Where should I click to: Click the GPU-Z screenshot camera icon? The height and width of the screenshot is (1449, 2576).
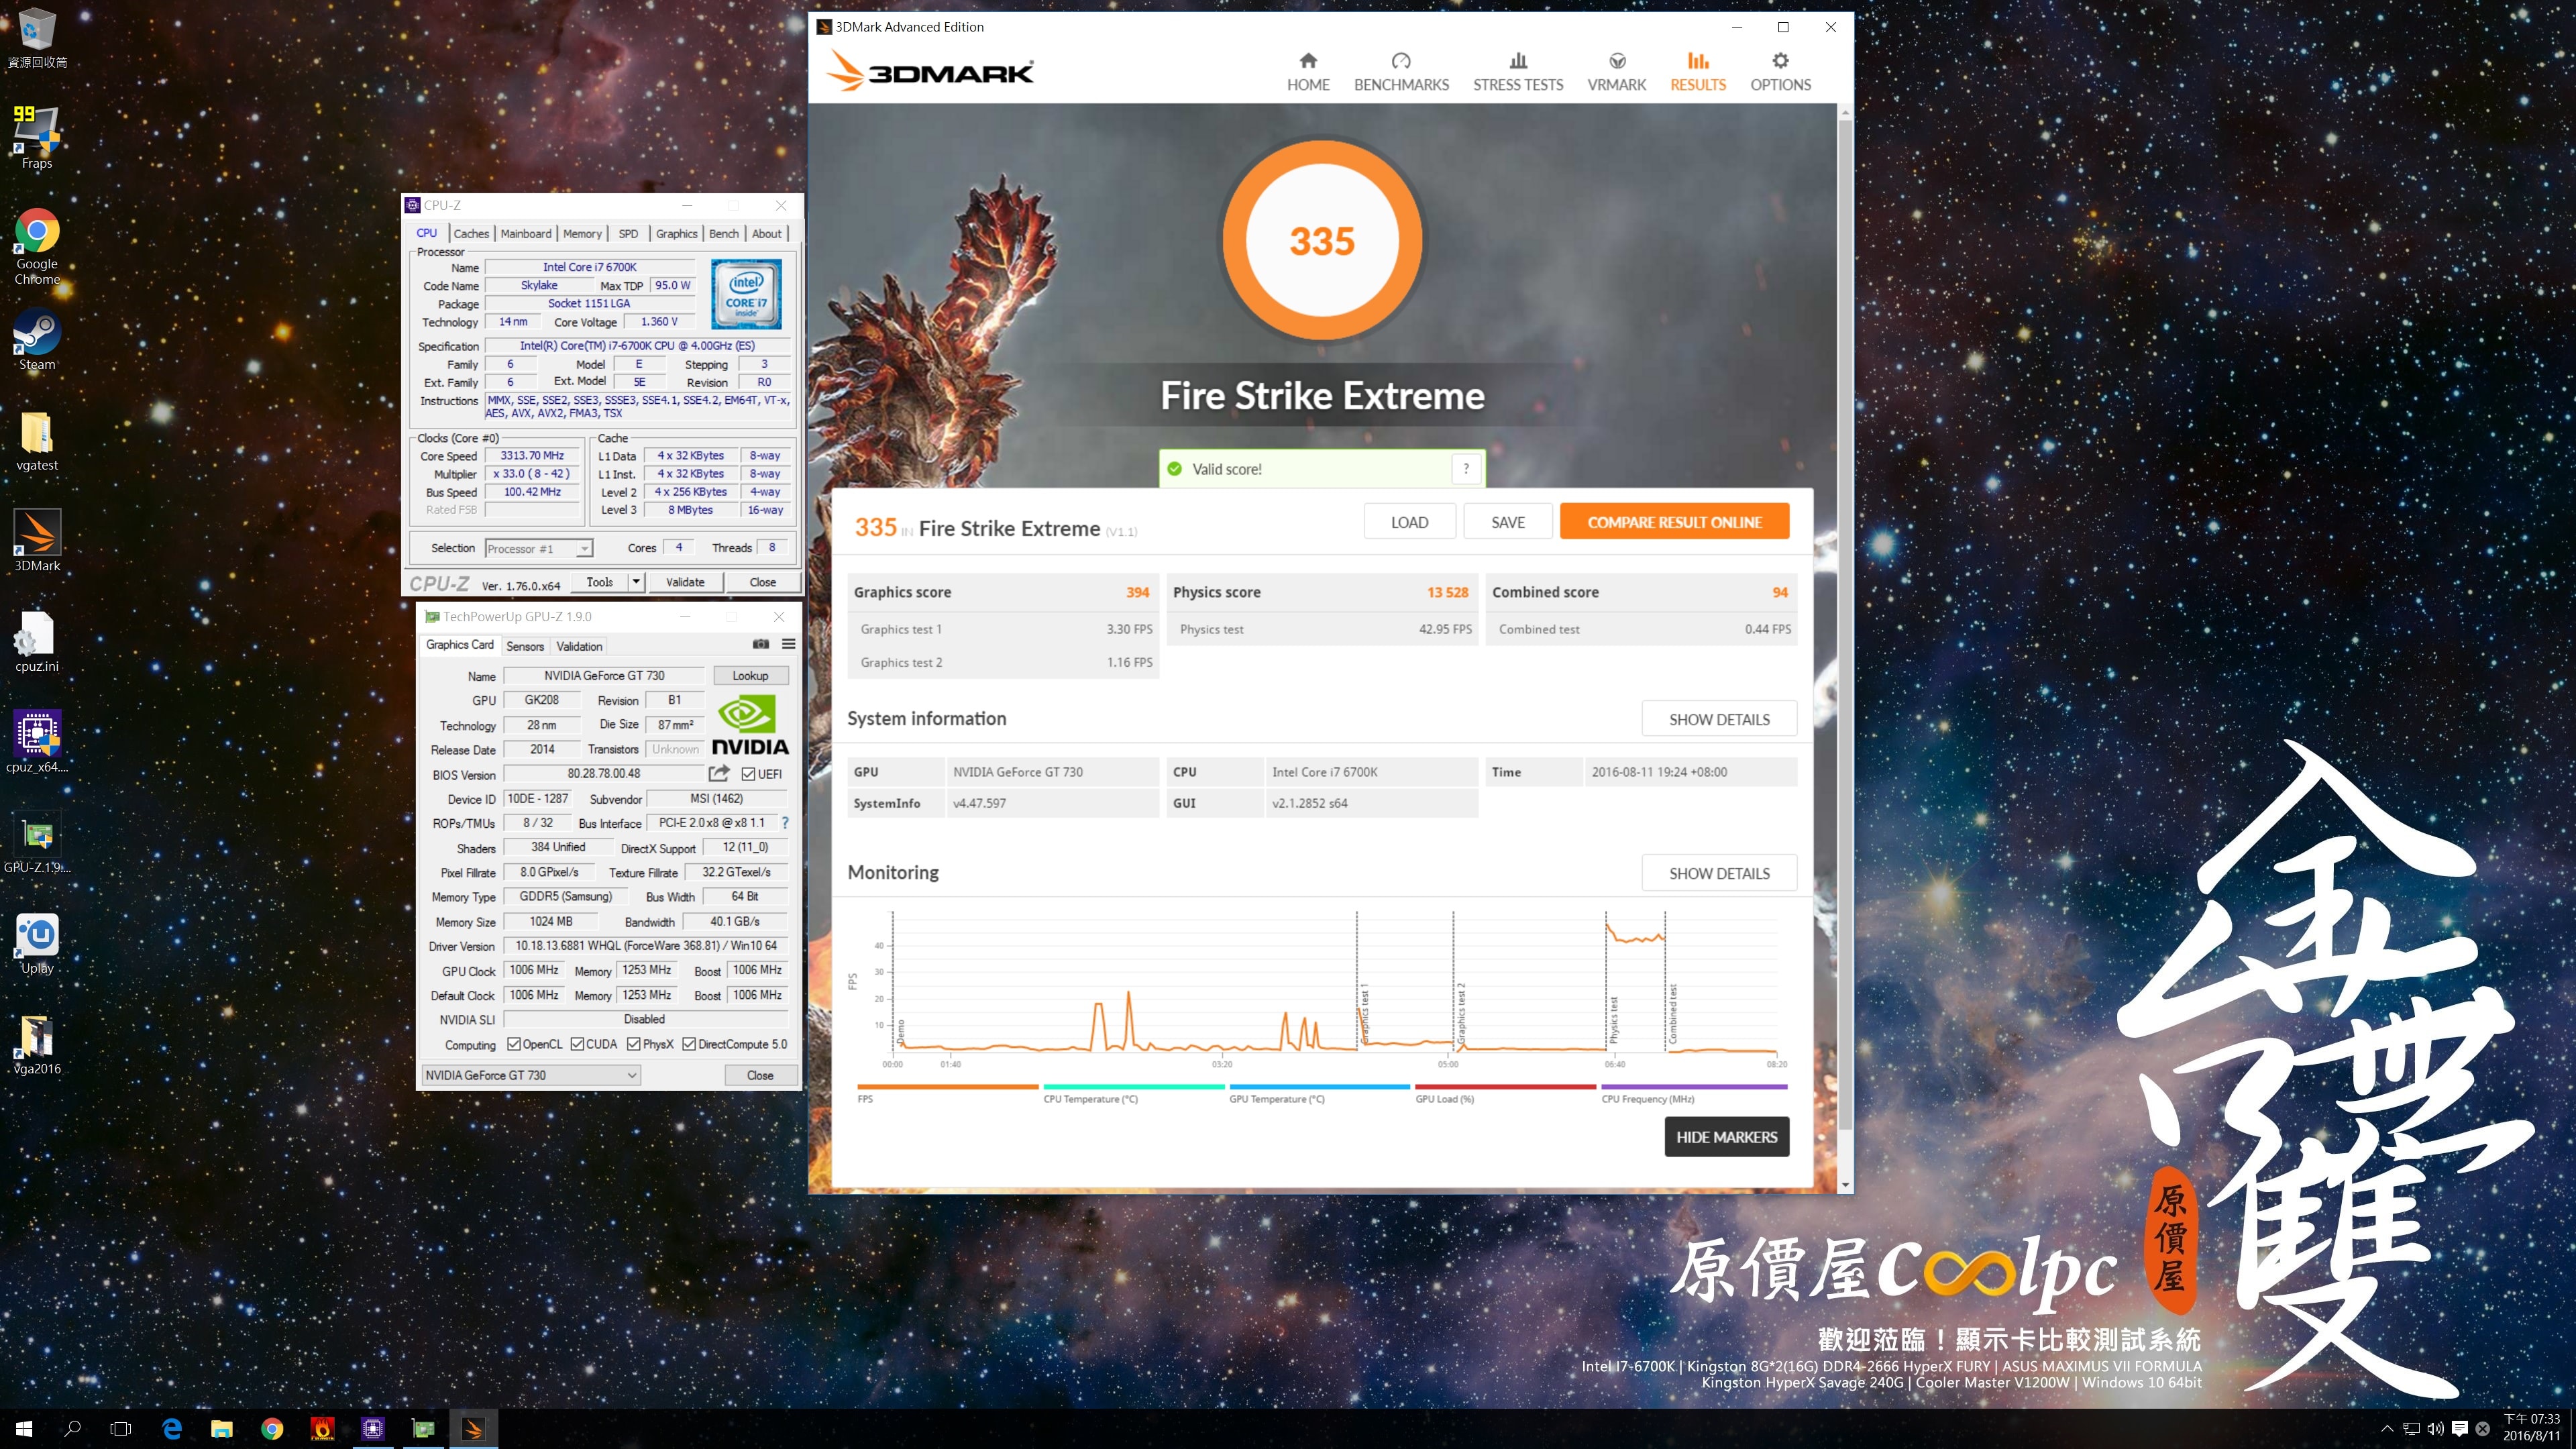(x=761, y=644)
